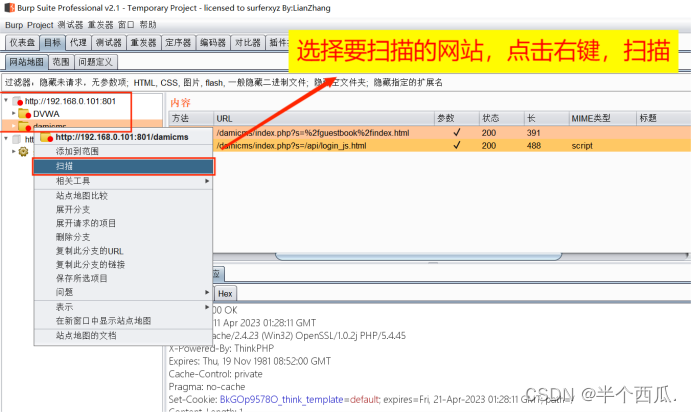Click the DVWA folder icon
691x413 pixels.
(x=24, y=114)
